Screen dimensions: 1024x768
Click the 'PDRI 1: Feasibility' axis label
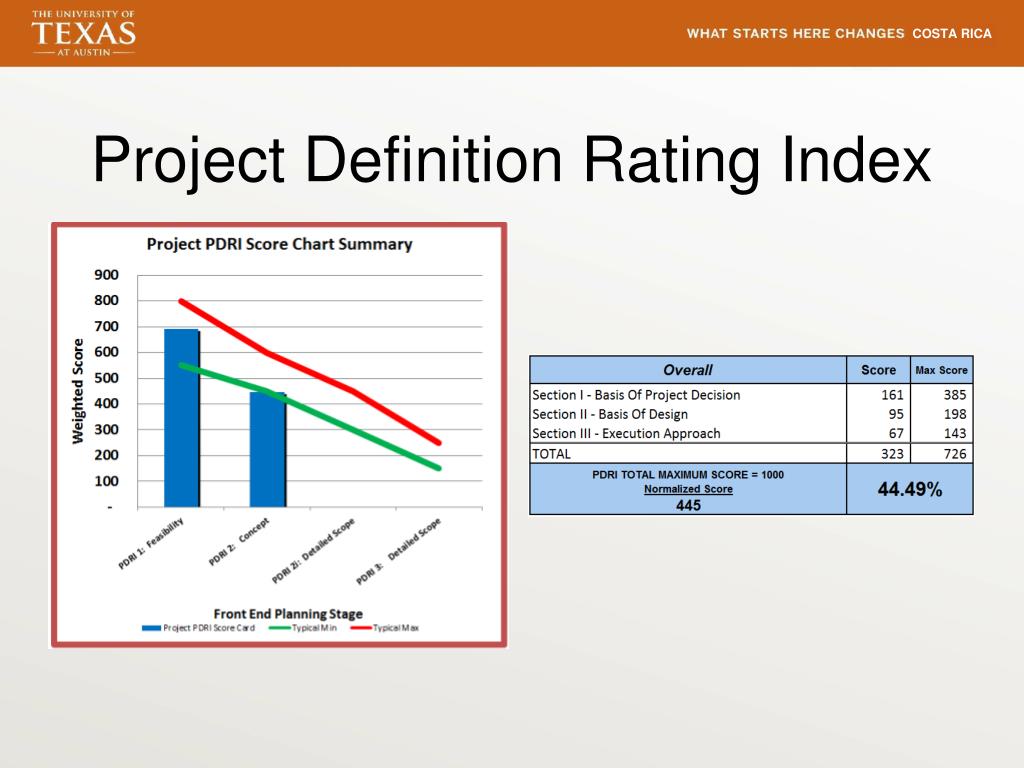point(151,543)
